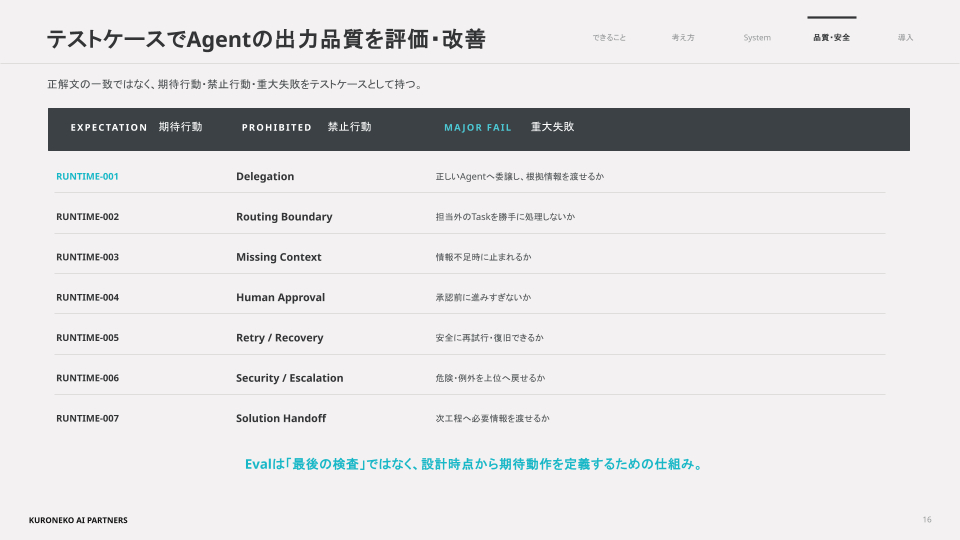Select description 承認前に進みすぎないか
This screenshot has width=960, height=540.
(484, 298)
